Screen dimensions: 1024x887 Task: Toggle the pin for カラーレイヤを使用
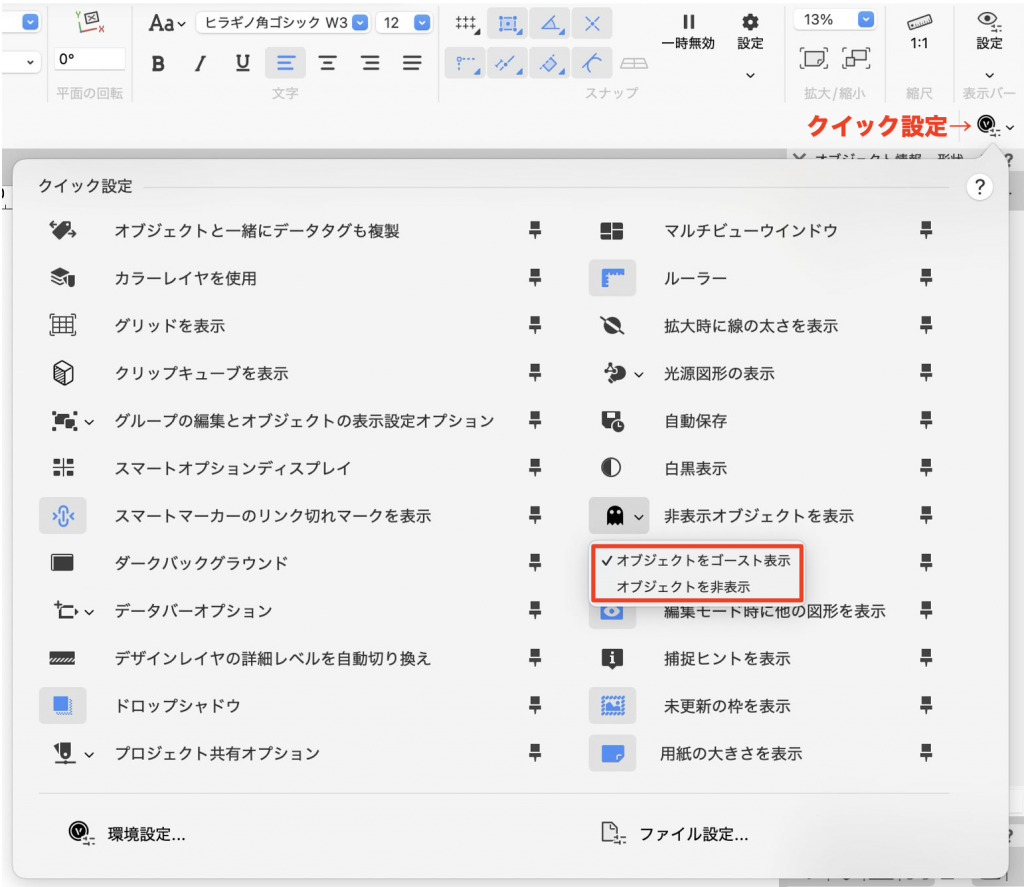click(535, 278)
